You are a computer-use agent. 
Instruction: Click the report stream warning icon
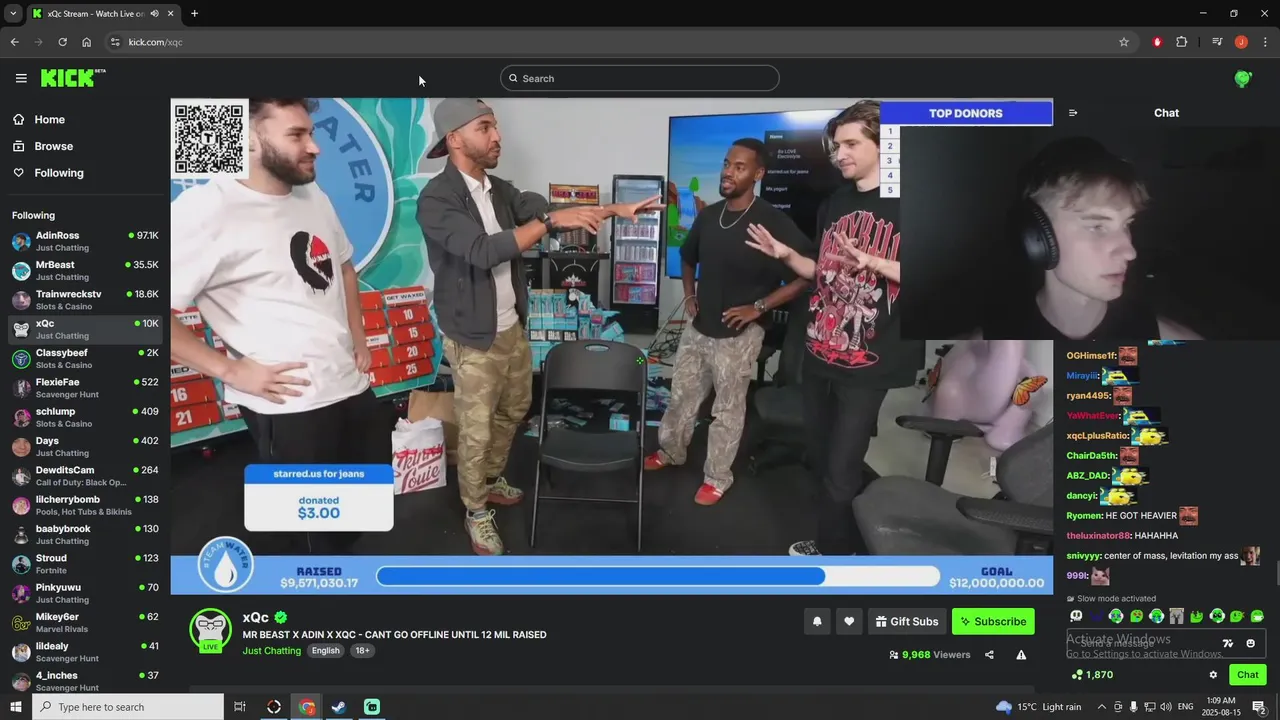[1021, 655]
